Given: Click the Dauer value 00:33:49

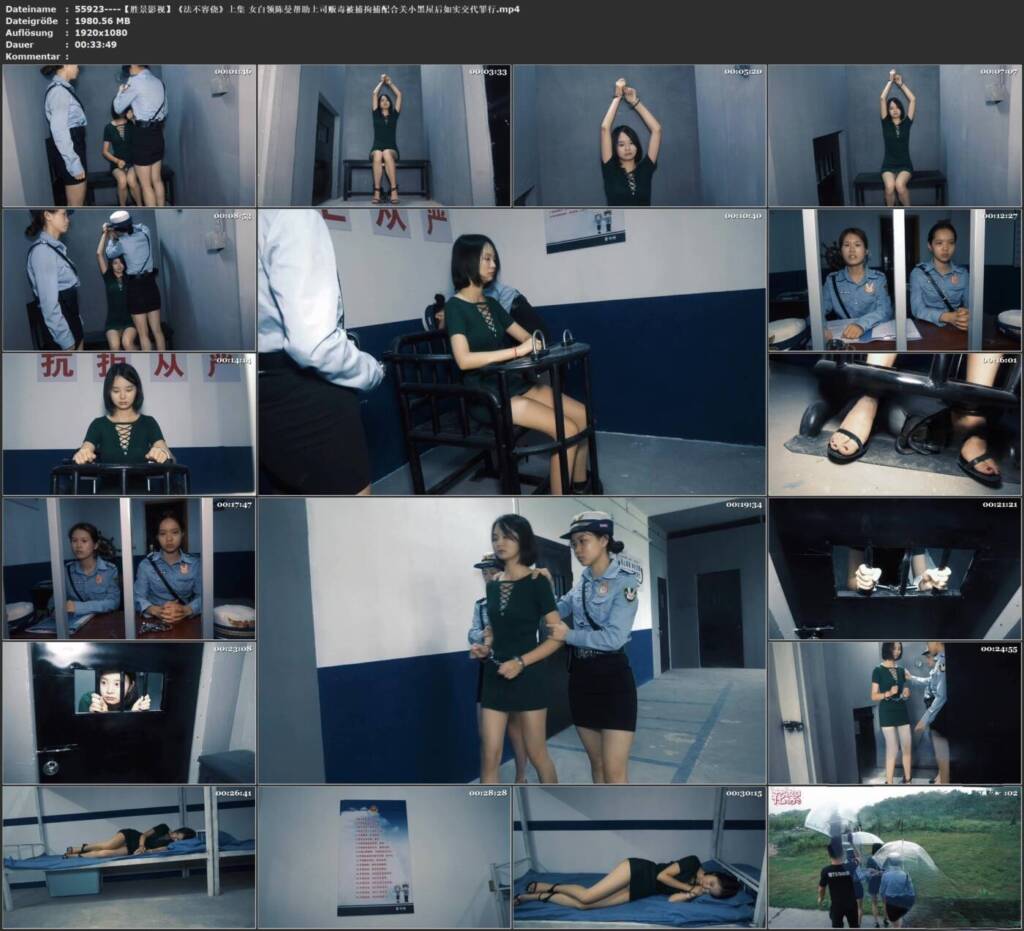Looking at the screenshot, I should pos(95,44).
